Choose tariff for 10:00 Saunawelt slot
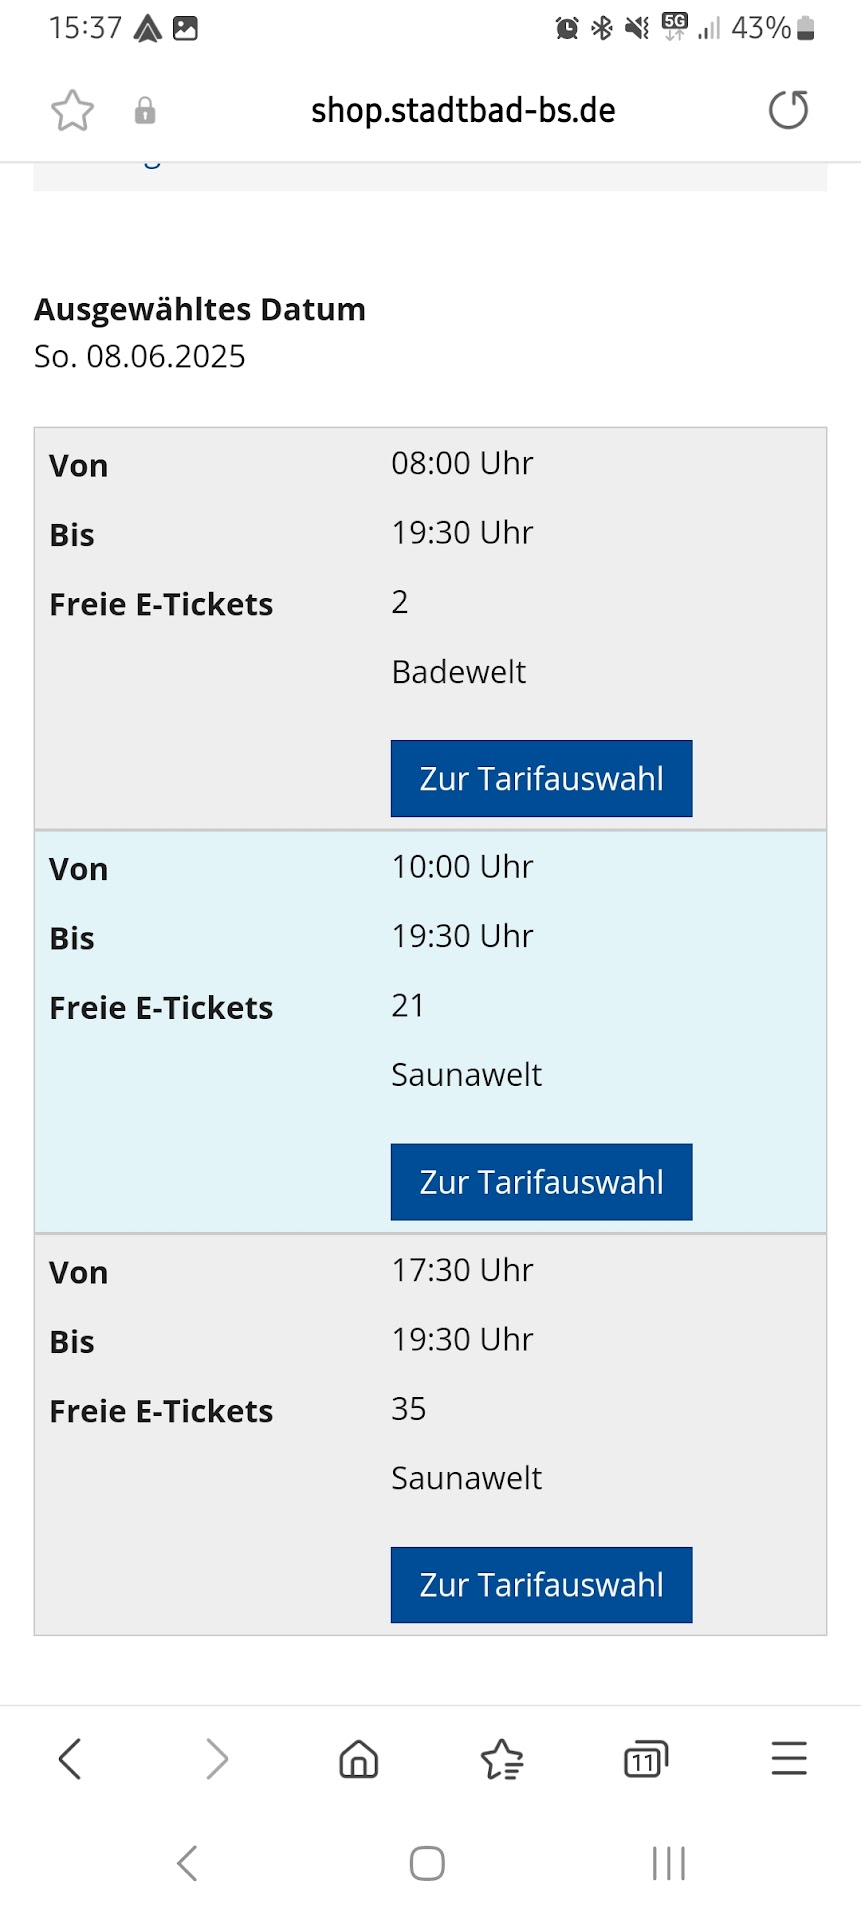Screen dimensions: 861x1920 point(541,1182)
